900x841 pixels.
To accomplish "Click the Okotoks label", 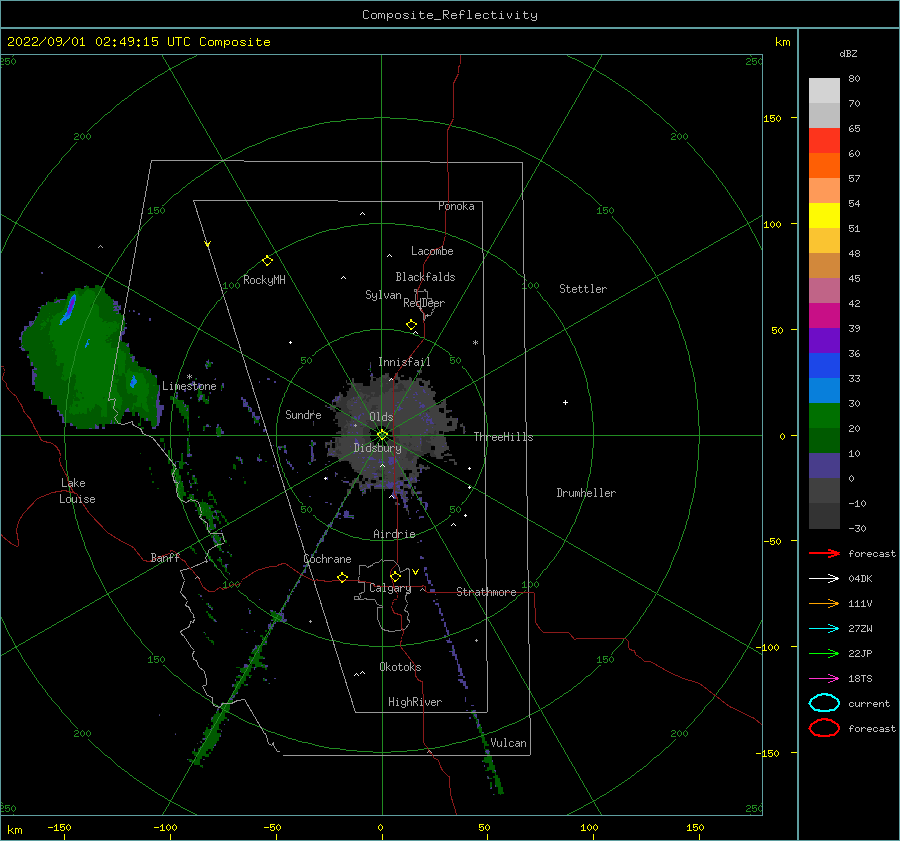I will (x=400, y=667).
